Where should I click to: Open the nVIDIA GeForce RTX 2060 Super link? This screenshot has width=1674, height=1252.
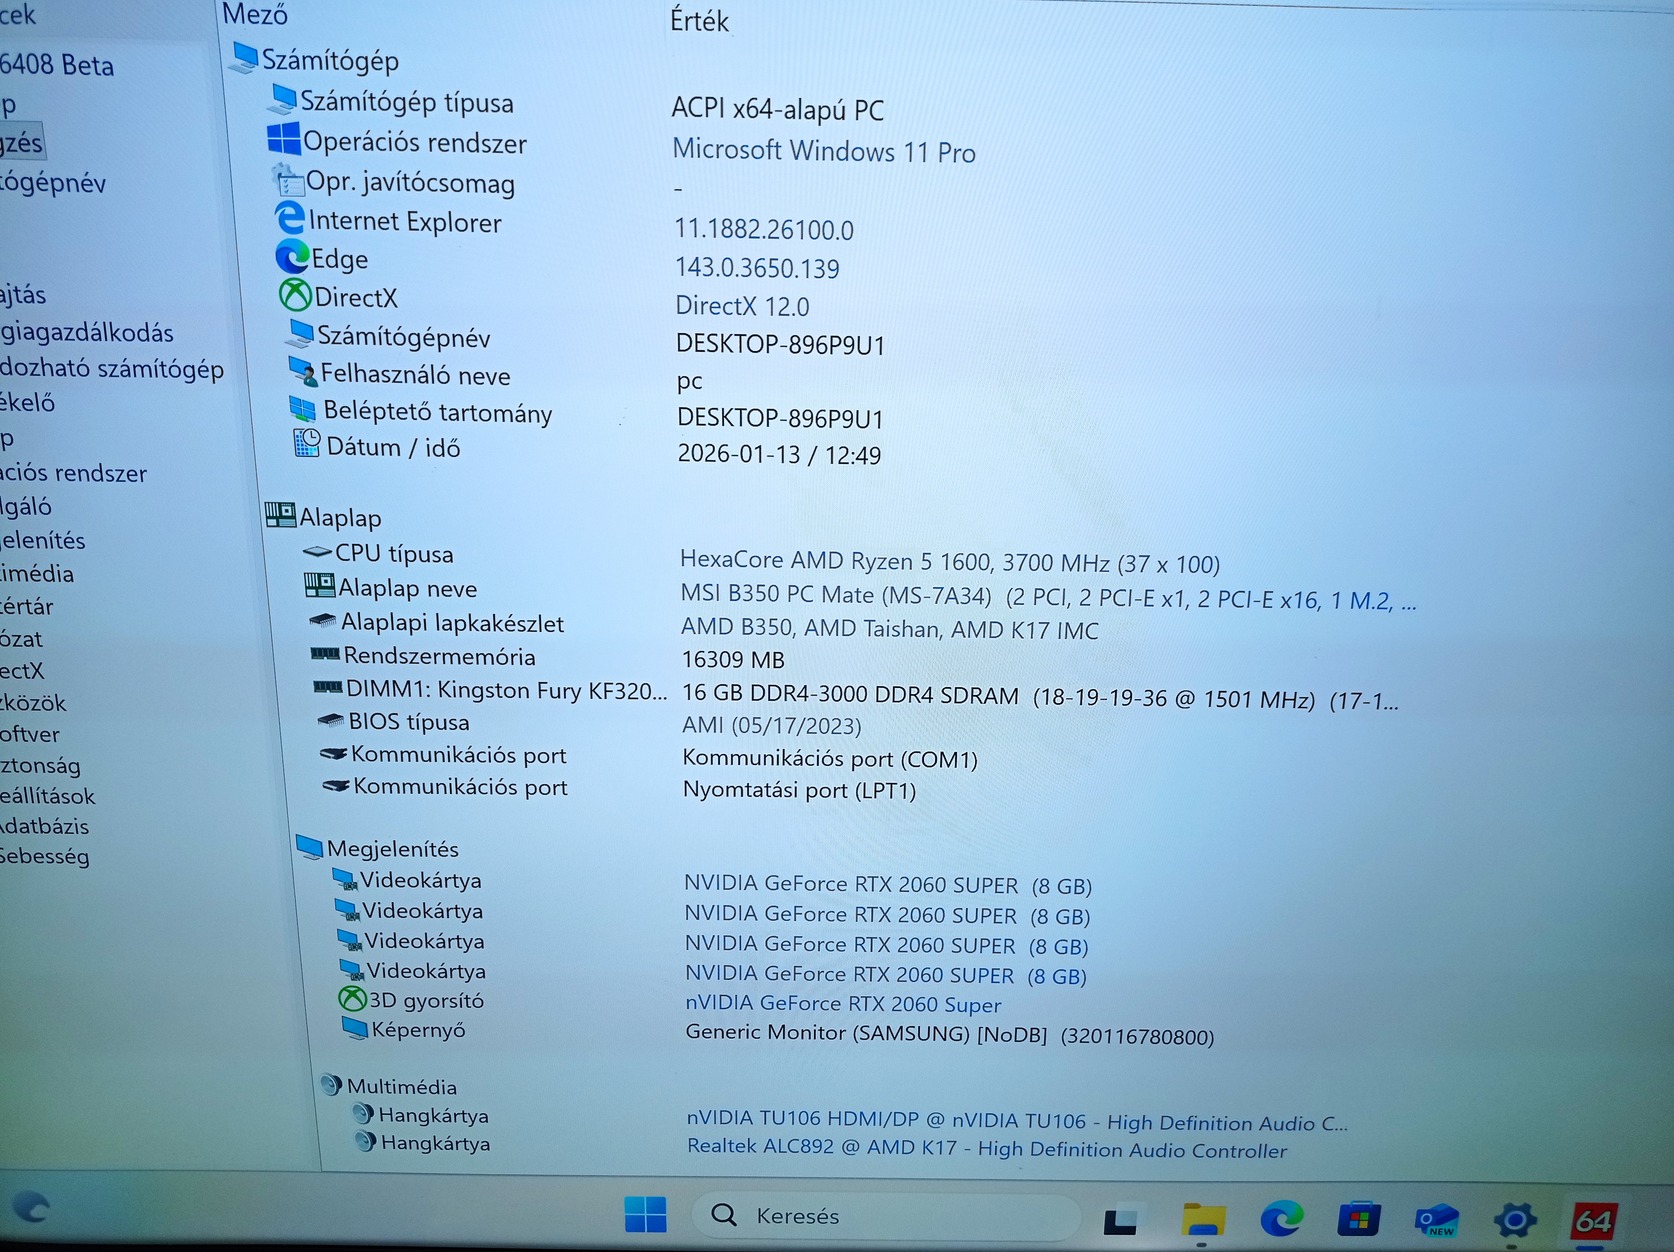point(843,1004)
